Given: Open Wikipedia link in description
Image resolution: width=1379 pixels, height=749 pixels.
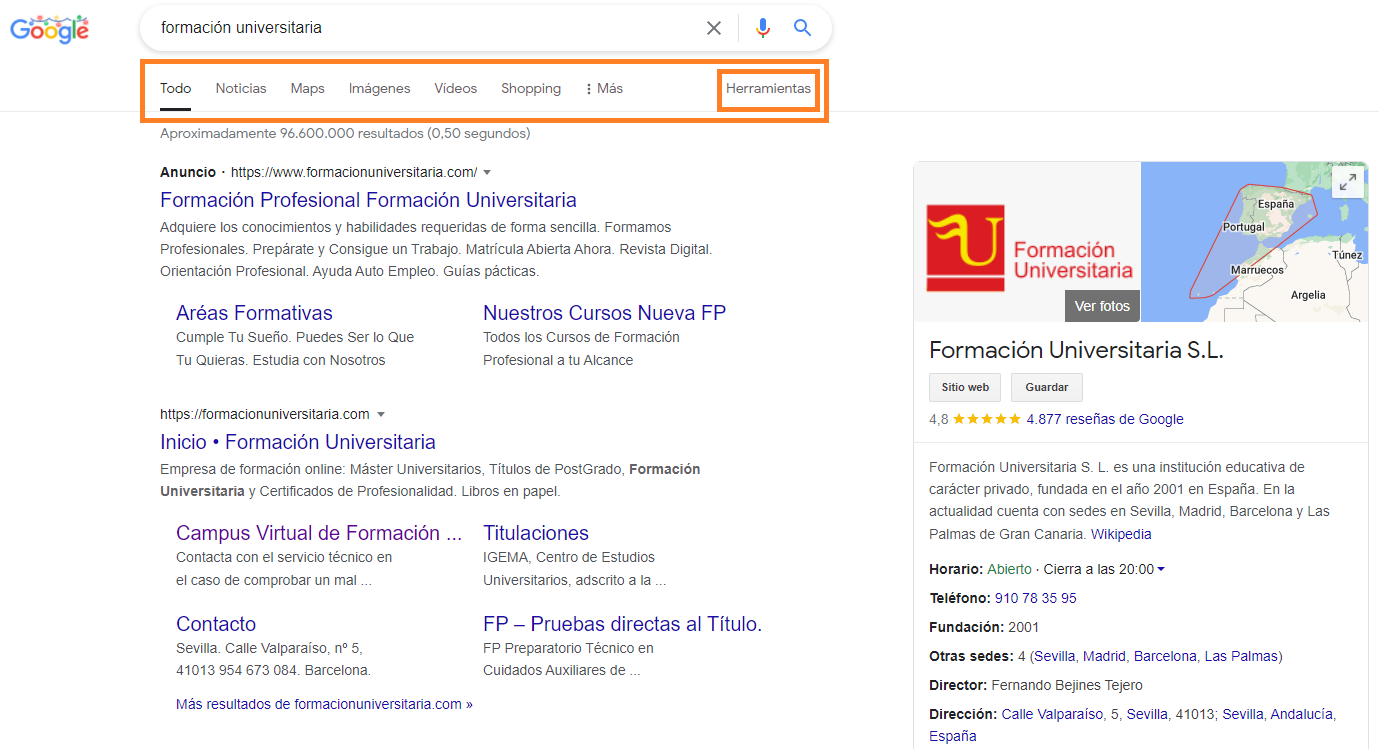Looking at the screenshot, I should pyautogui.click(x=1121, y=534).
